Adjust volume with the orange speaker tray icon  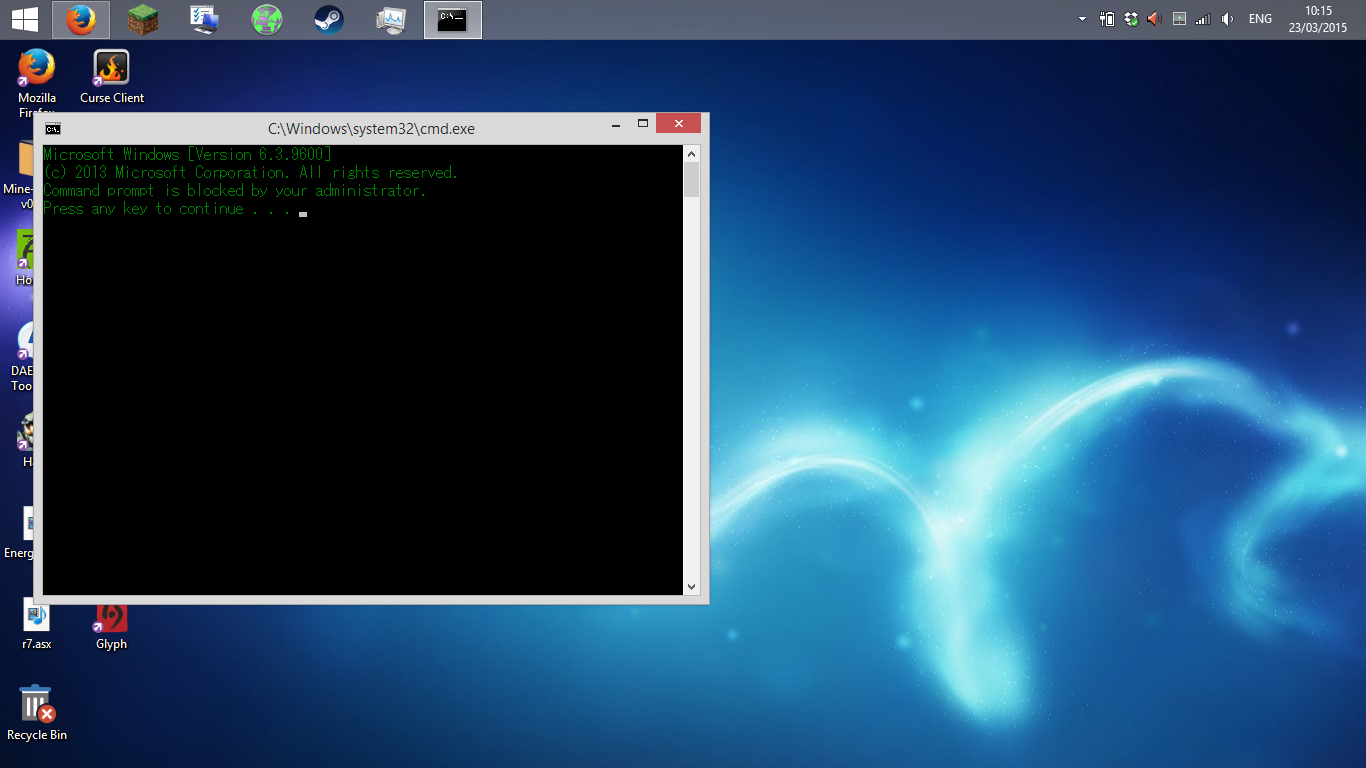point(1153,18)
